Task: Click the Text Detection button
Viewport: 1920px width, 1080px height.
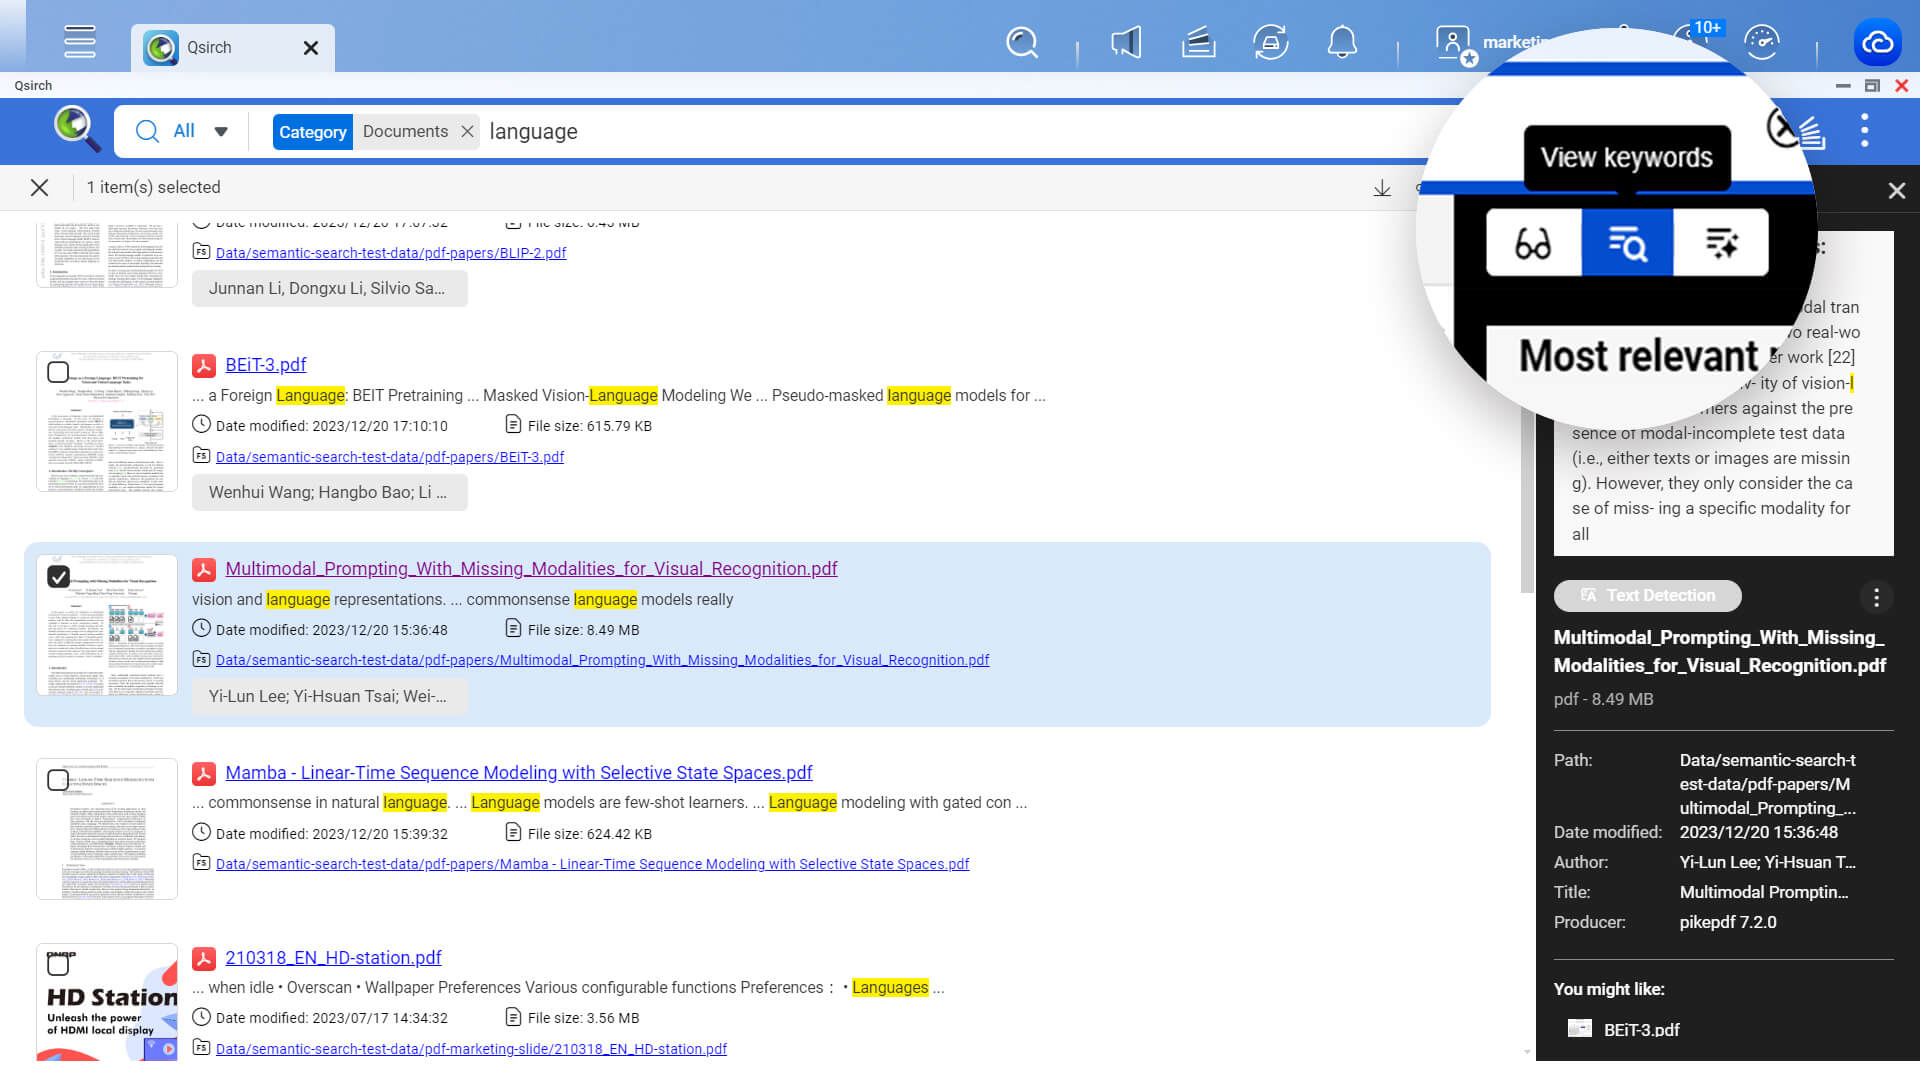Action: tap(1647, 596)
